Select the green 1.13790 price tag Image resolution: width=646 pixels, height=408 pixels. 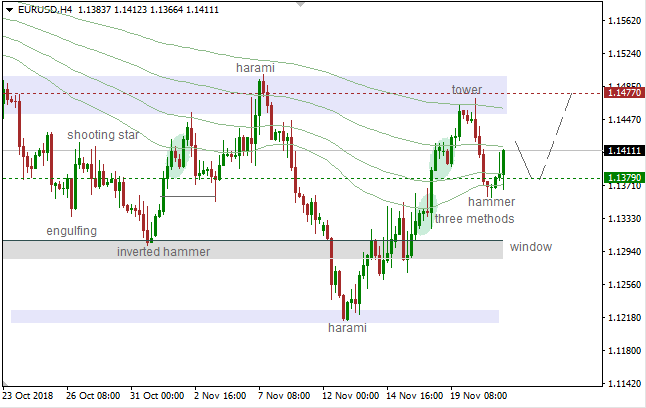(624, 178)
